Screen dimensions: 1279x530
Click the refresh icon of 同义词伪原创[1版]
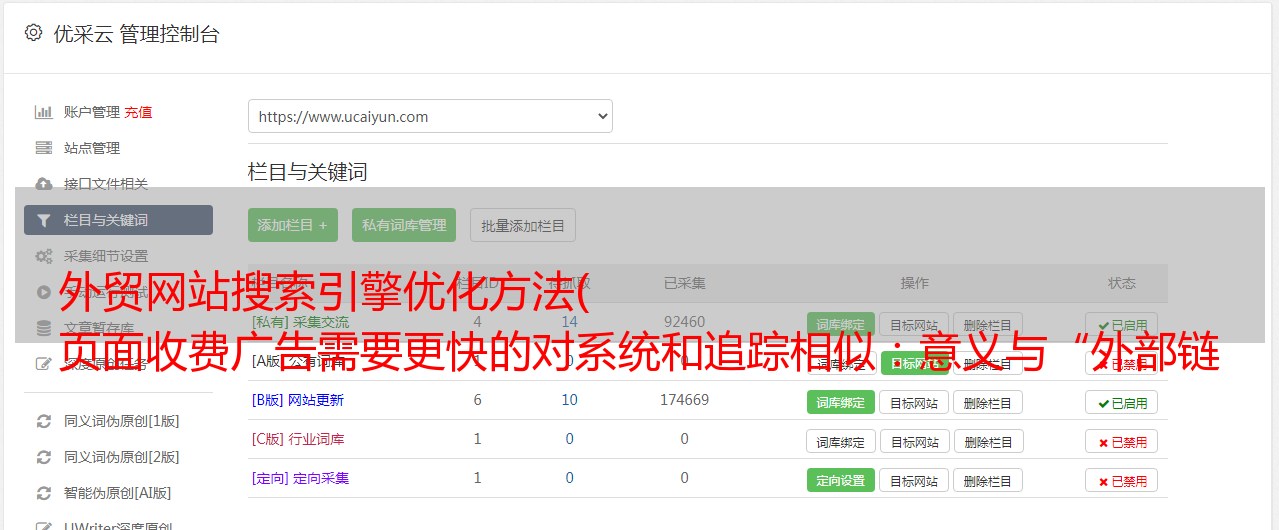point(43,421)
